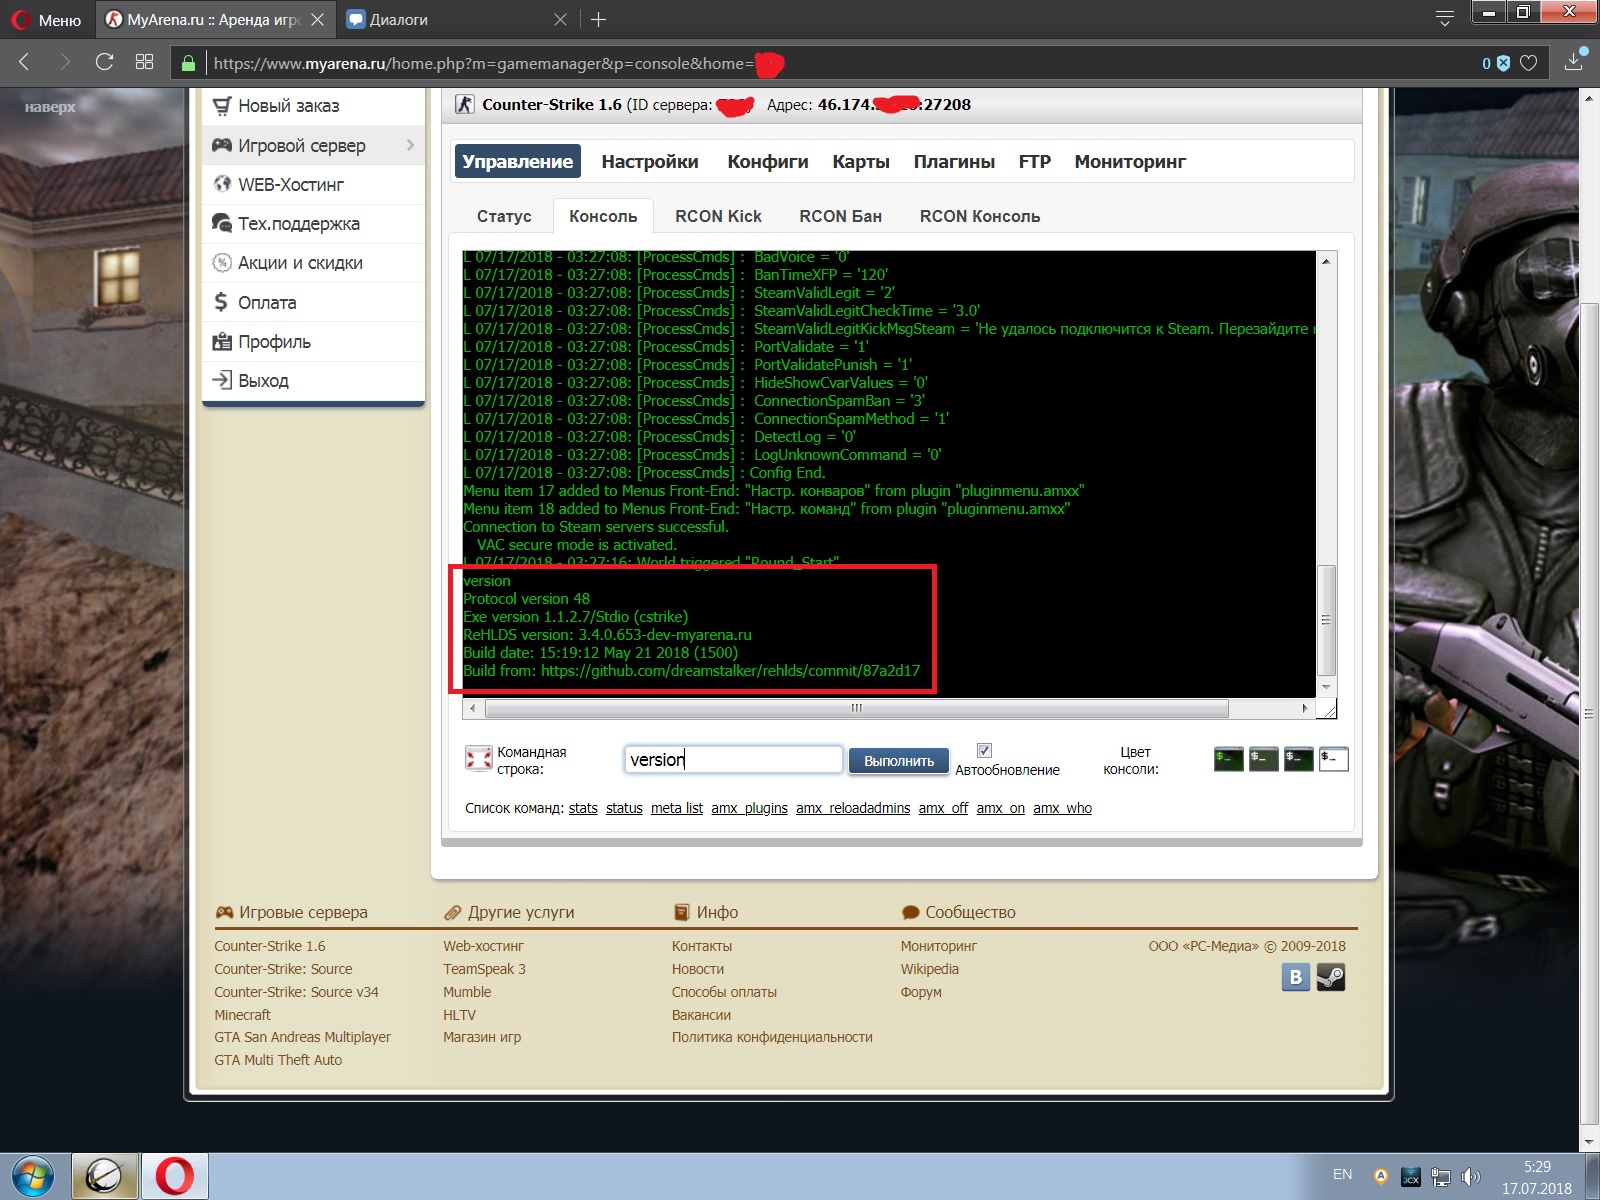
Task: Close the MyArena.ru browser tab
Action: point(317,19)
